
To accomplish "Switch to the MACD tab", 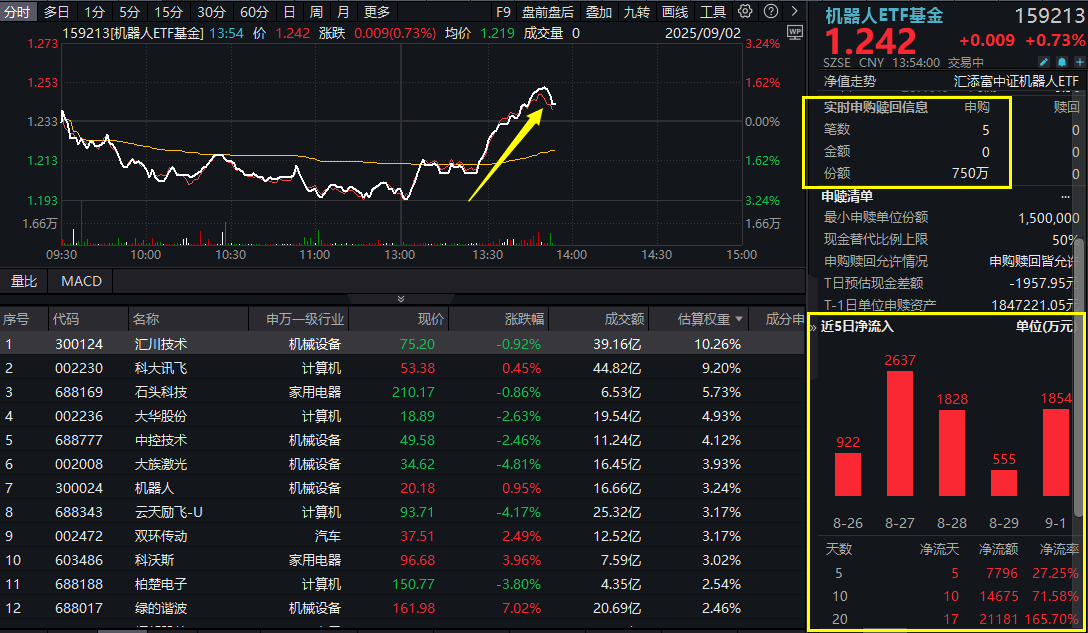I will pyautogui.click(x=80, y=281).
